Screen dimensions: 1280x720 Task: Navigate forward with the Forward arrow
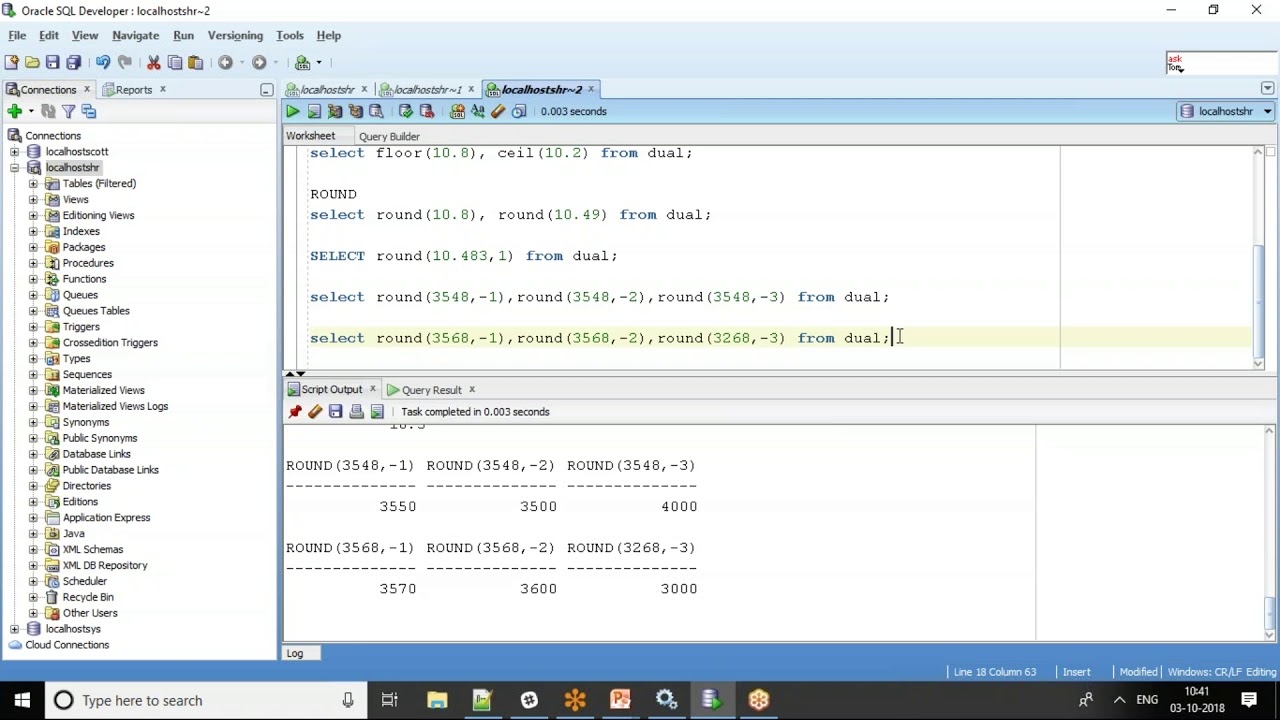pos(259,62)
